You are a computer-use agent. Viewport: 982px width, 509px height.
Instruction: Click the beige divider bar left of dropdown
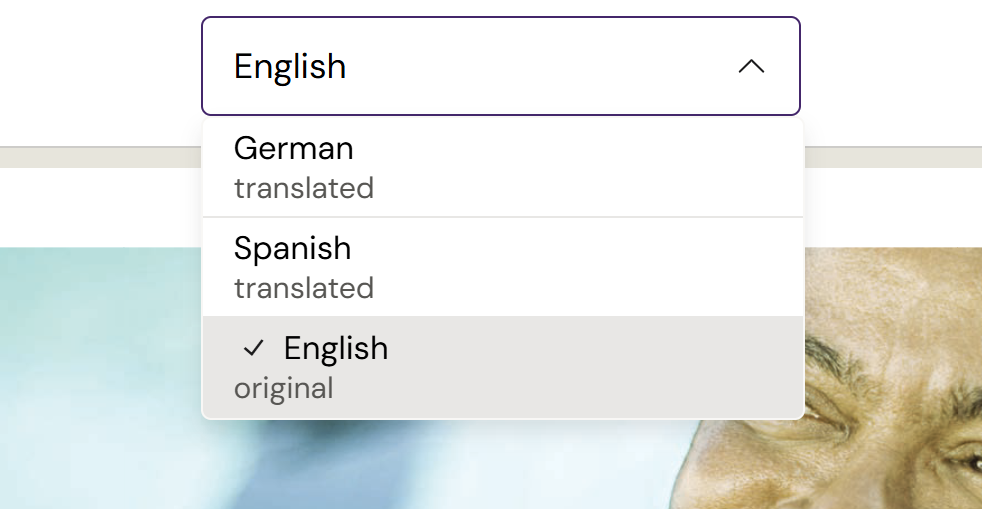pos(100,157)
